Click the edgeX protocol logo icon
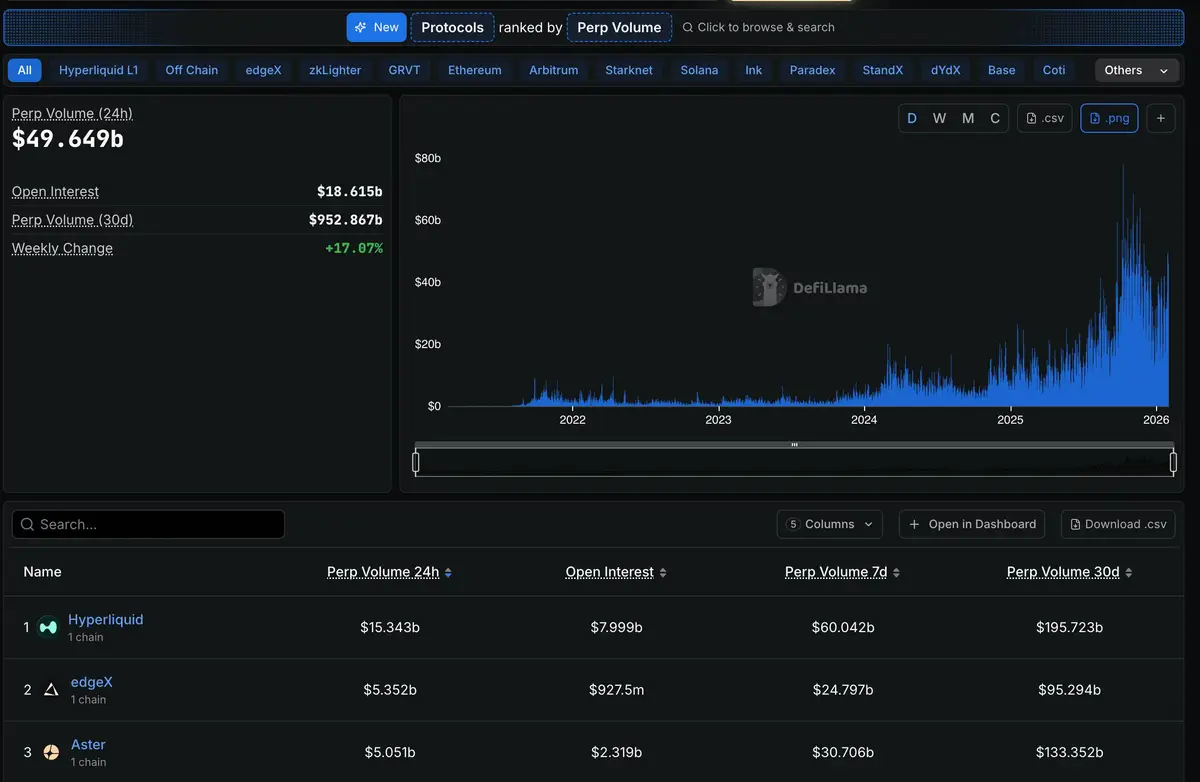This screenshot has height=782, width=1200. [x=51, y=690]
